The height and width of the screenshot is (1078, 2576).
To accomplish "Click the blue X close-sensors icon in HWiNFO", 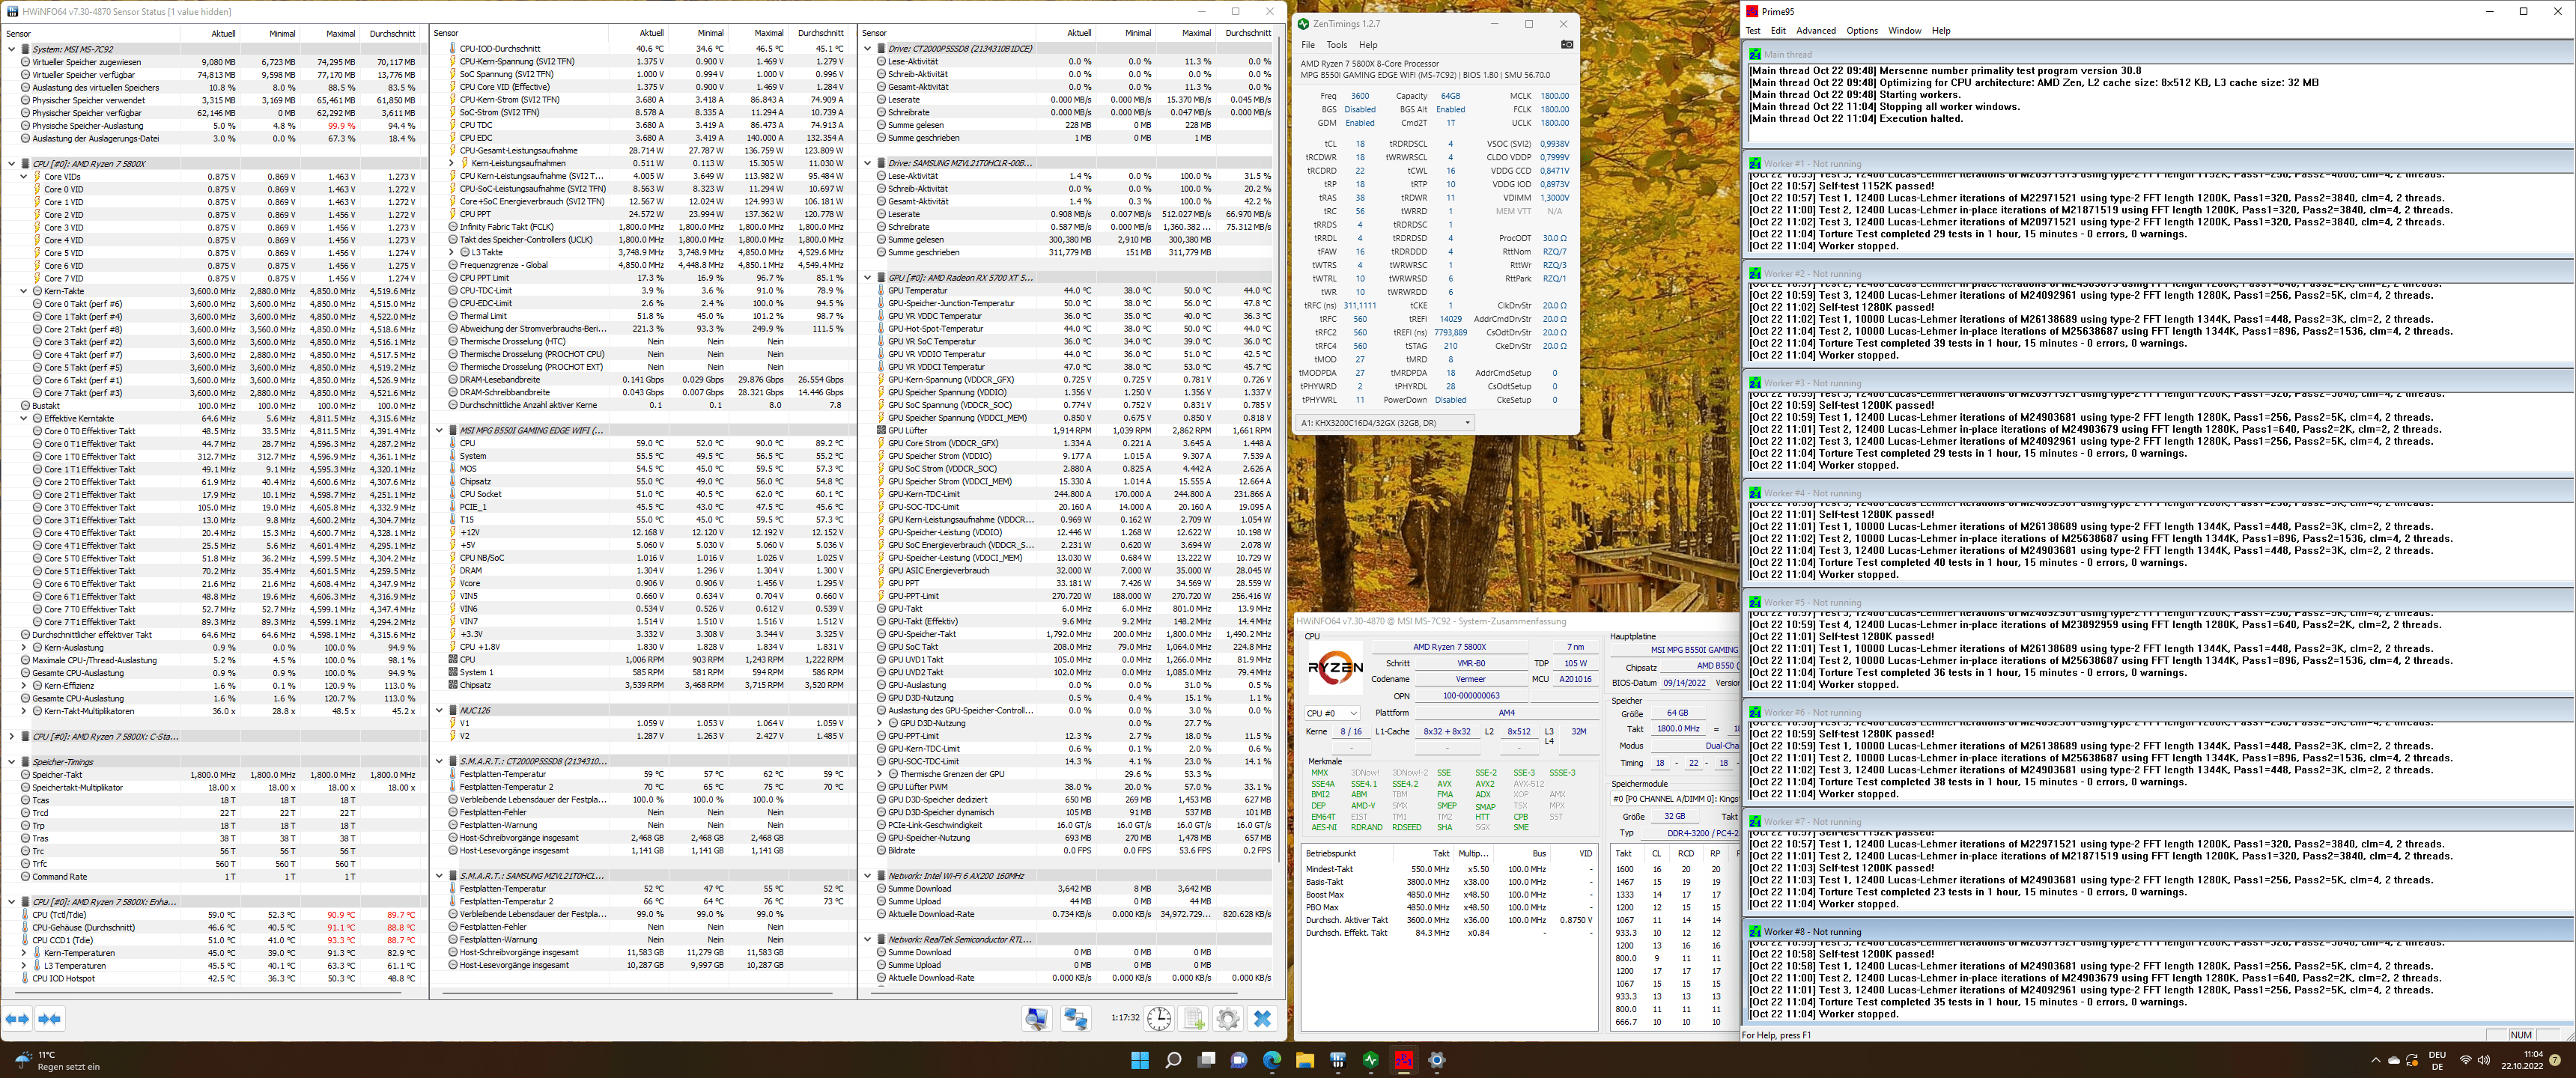I will click(1262, 1019).
